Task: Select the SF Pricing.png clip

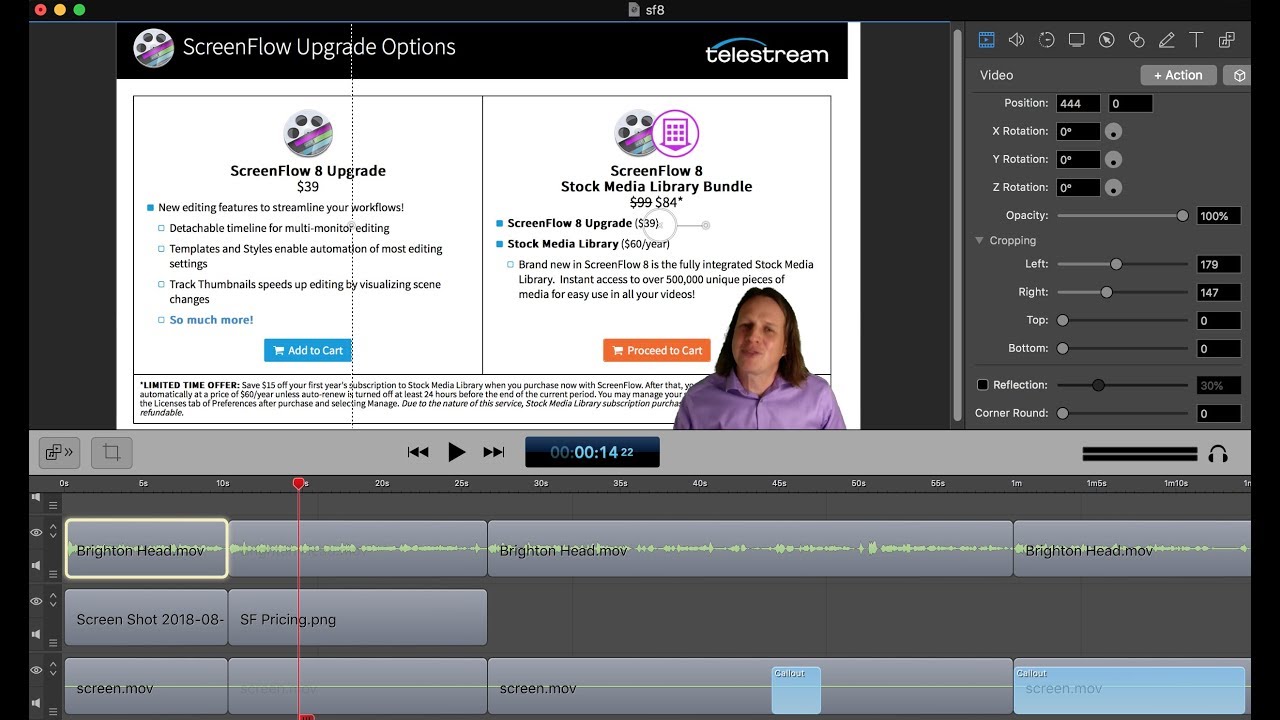Action: tap(358, 617)
